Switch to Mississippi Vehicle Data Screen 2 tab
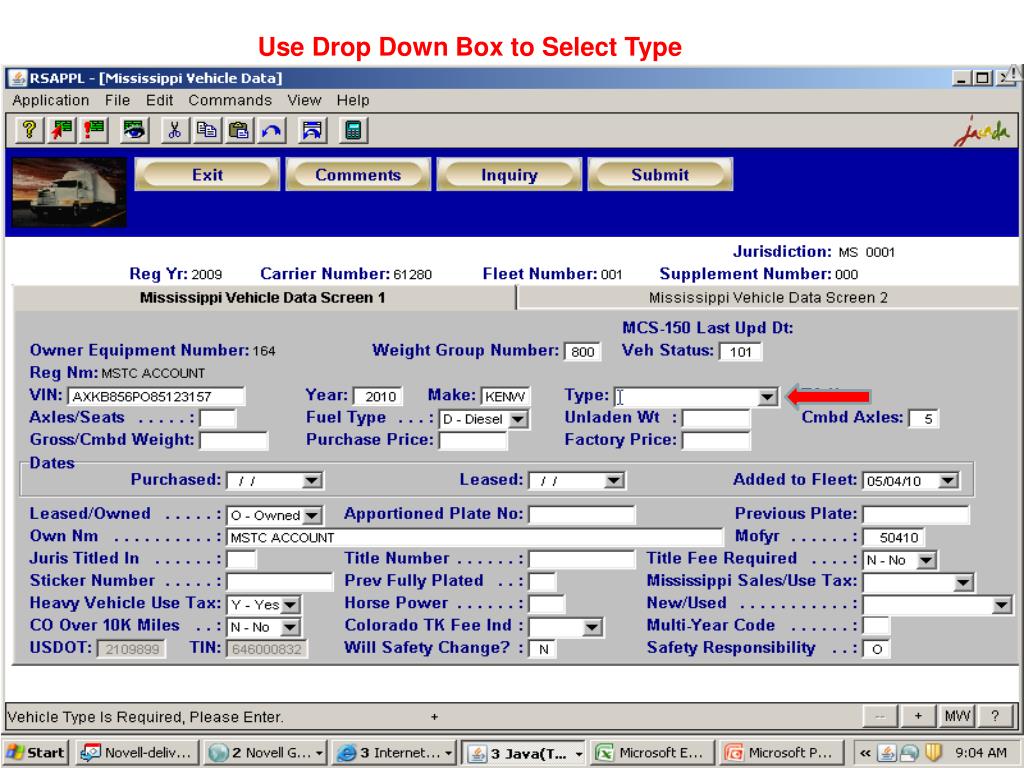 pyautogui.click(x=767, y=297)
